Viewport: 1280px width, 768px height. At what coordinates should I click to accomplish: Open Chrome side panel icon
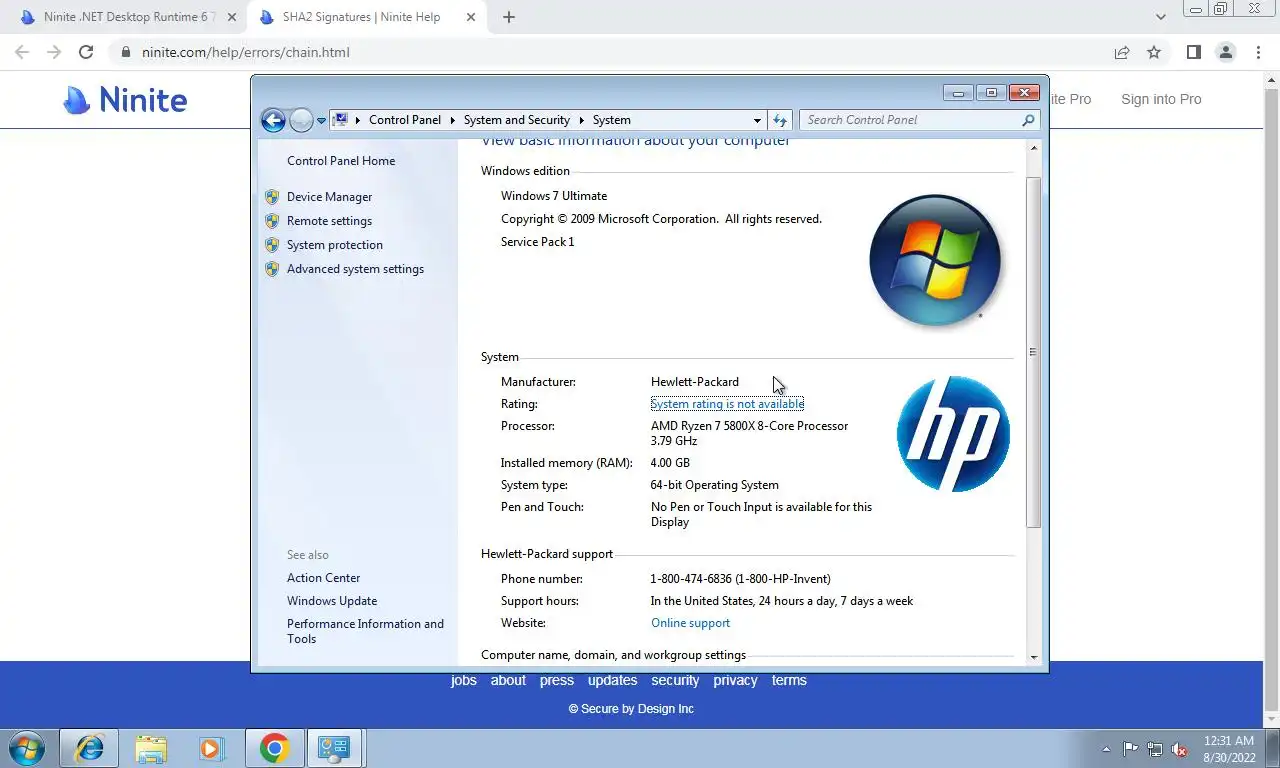tap(1193, 52)
